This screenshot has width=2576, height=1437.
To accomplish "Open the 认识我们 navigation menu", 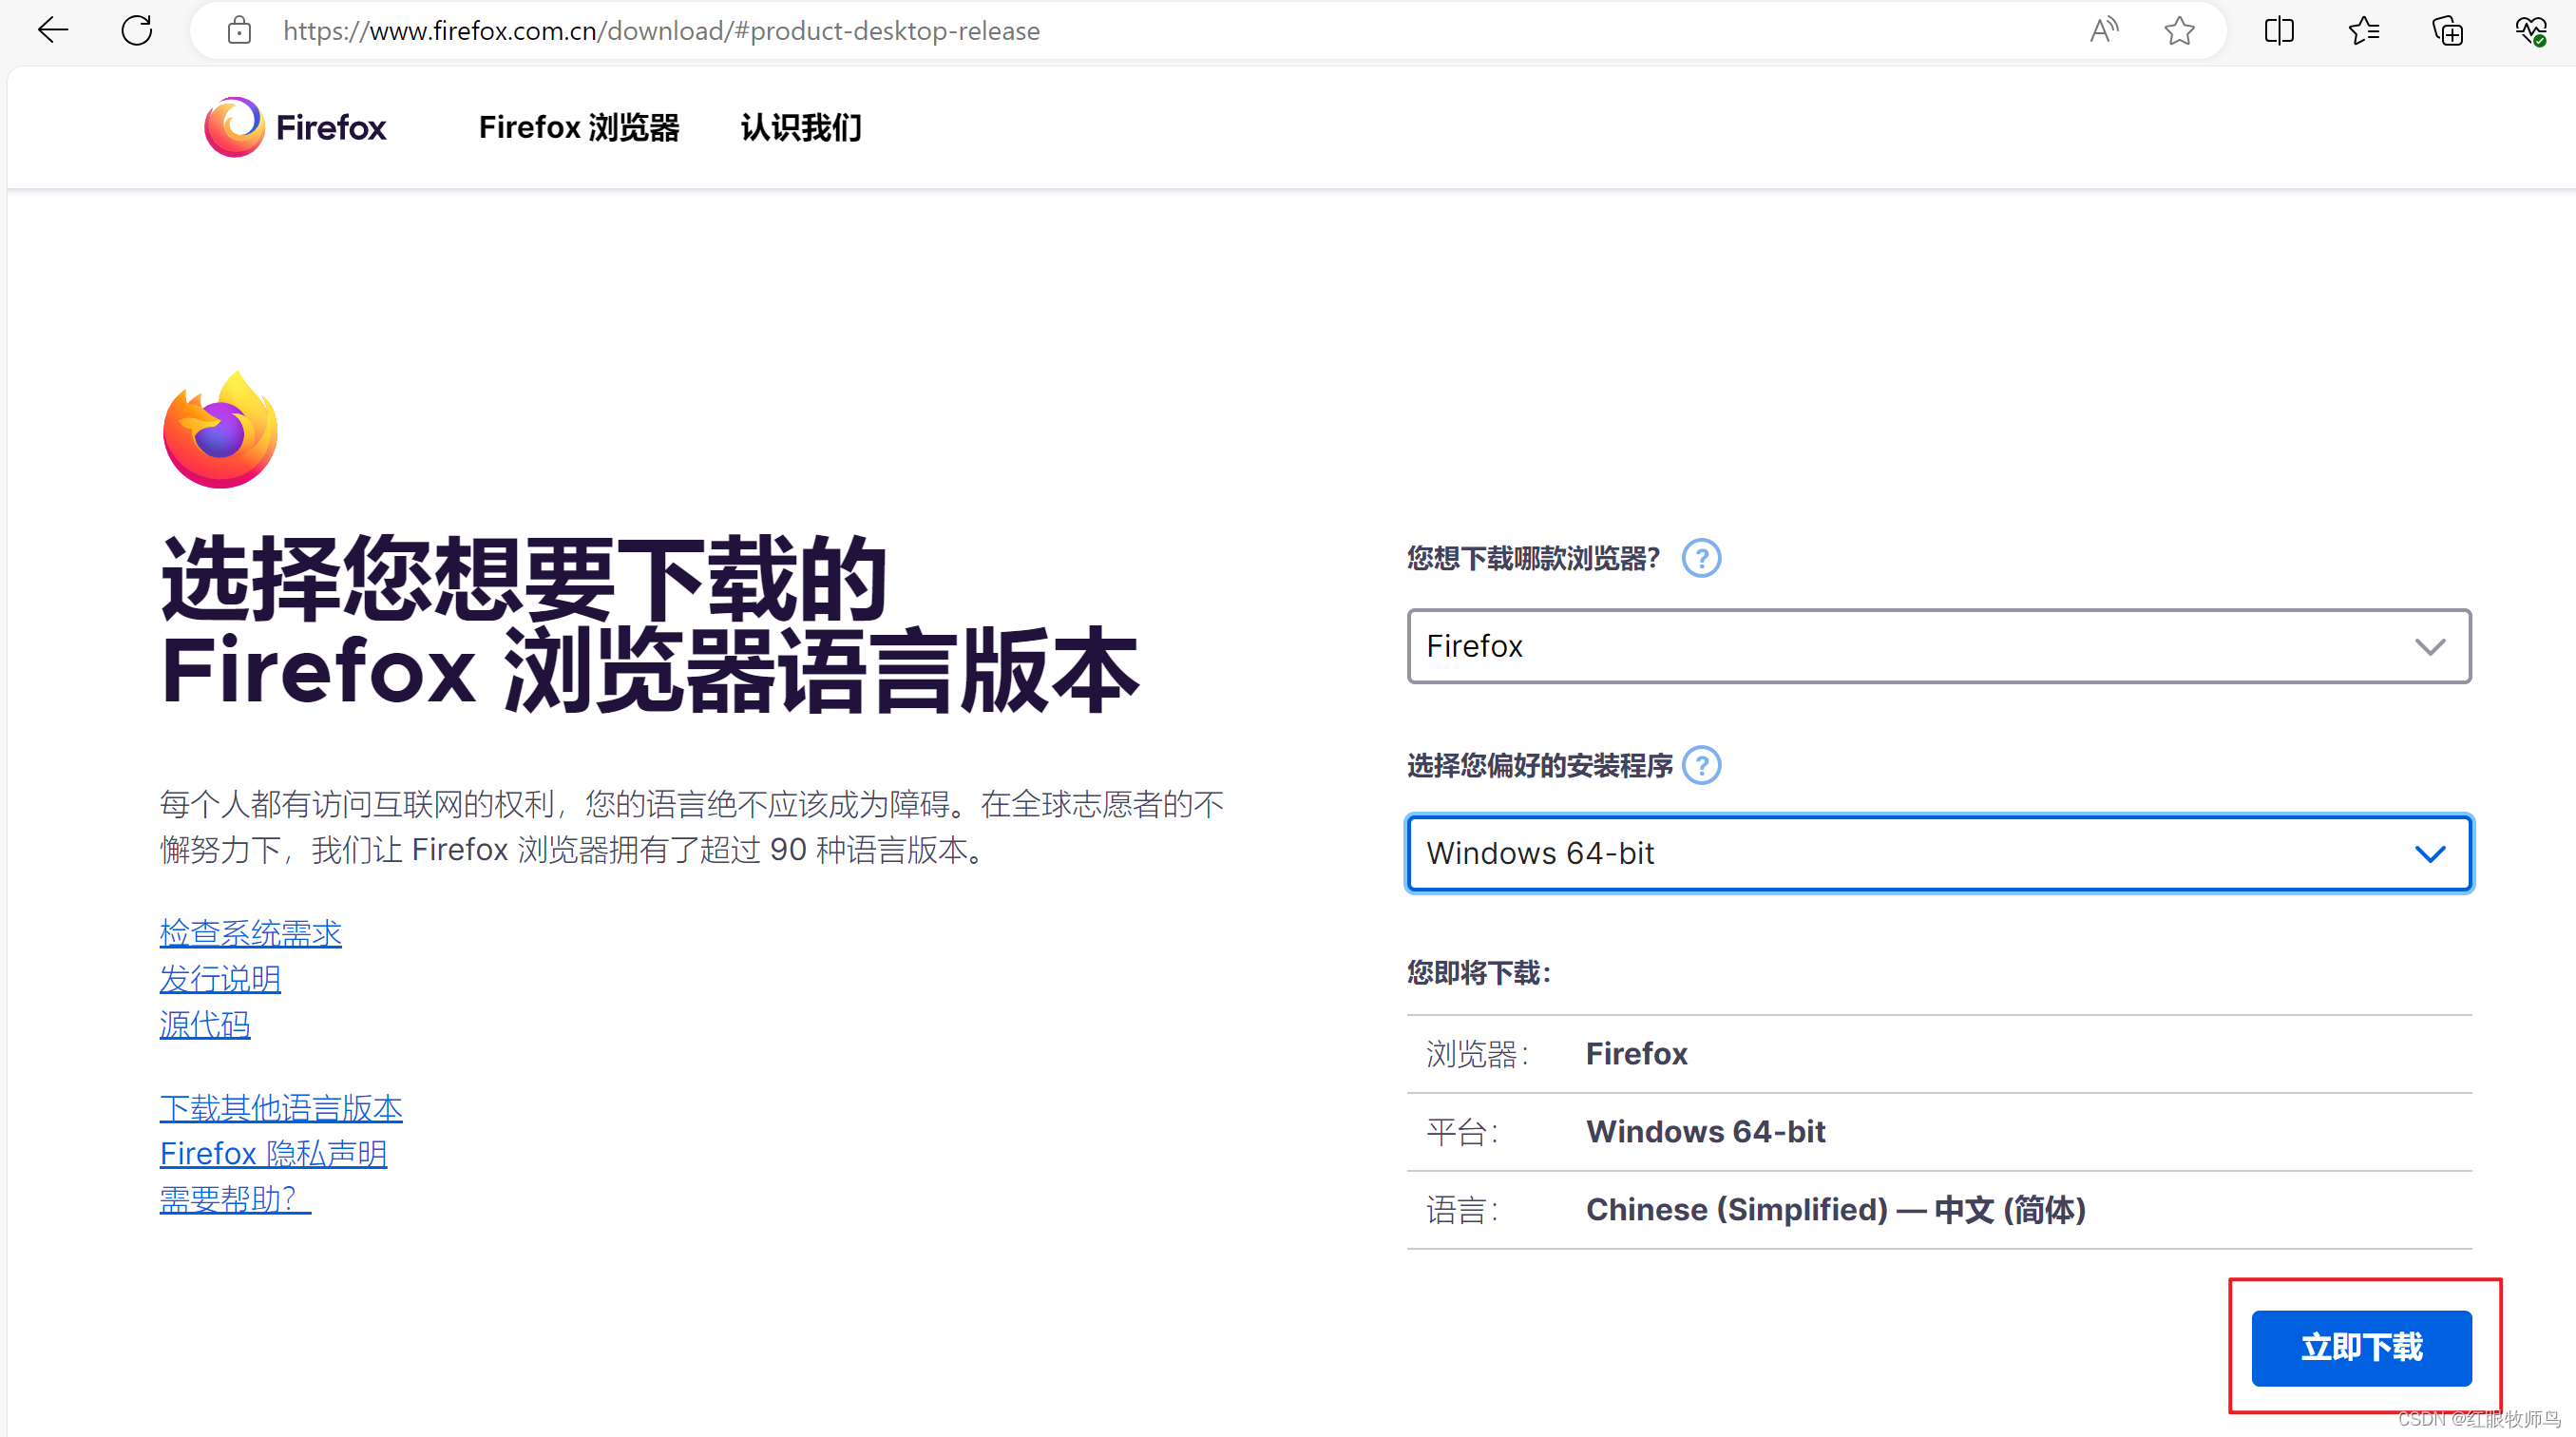I will click(x=801, y=127).
